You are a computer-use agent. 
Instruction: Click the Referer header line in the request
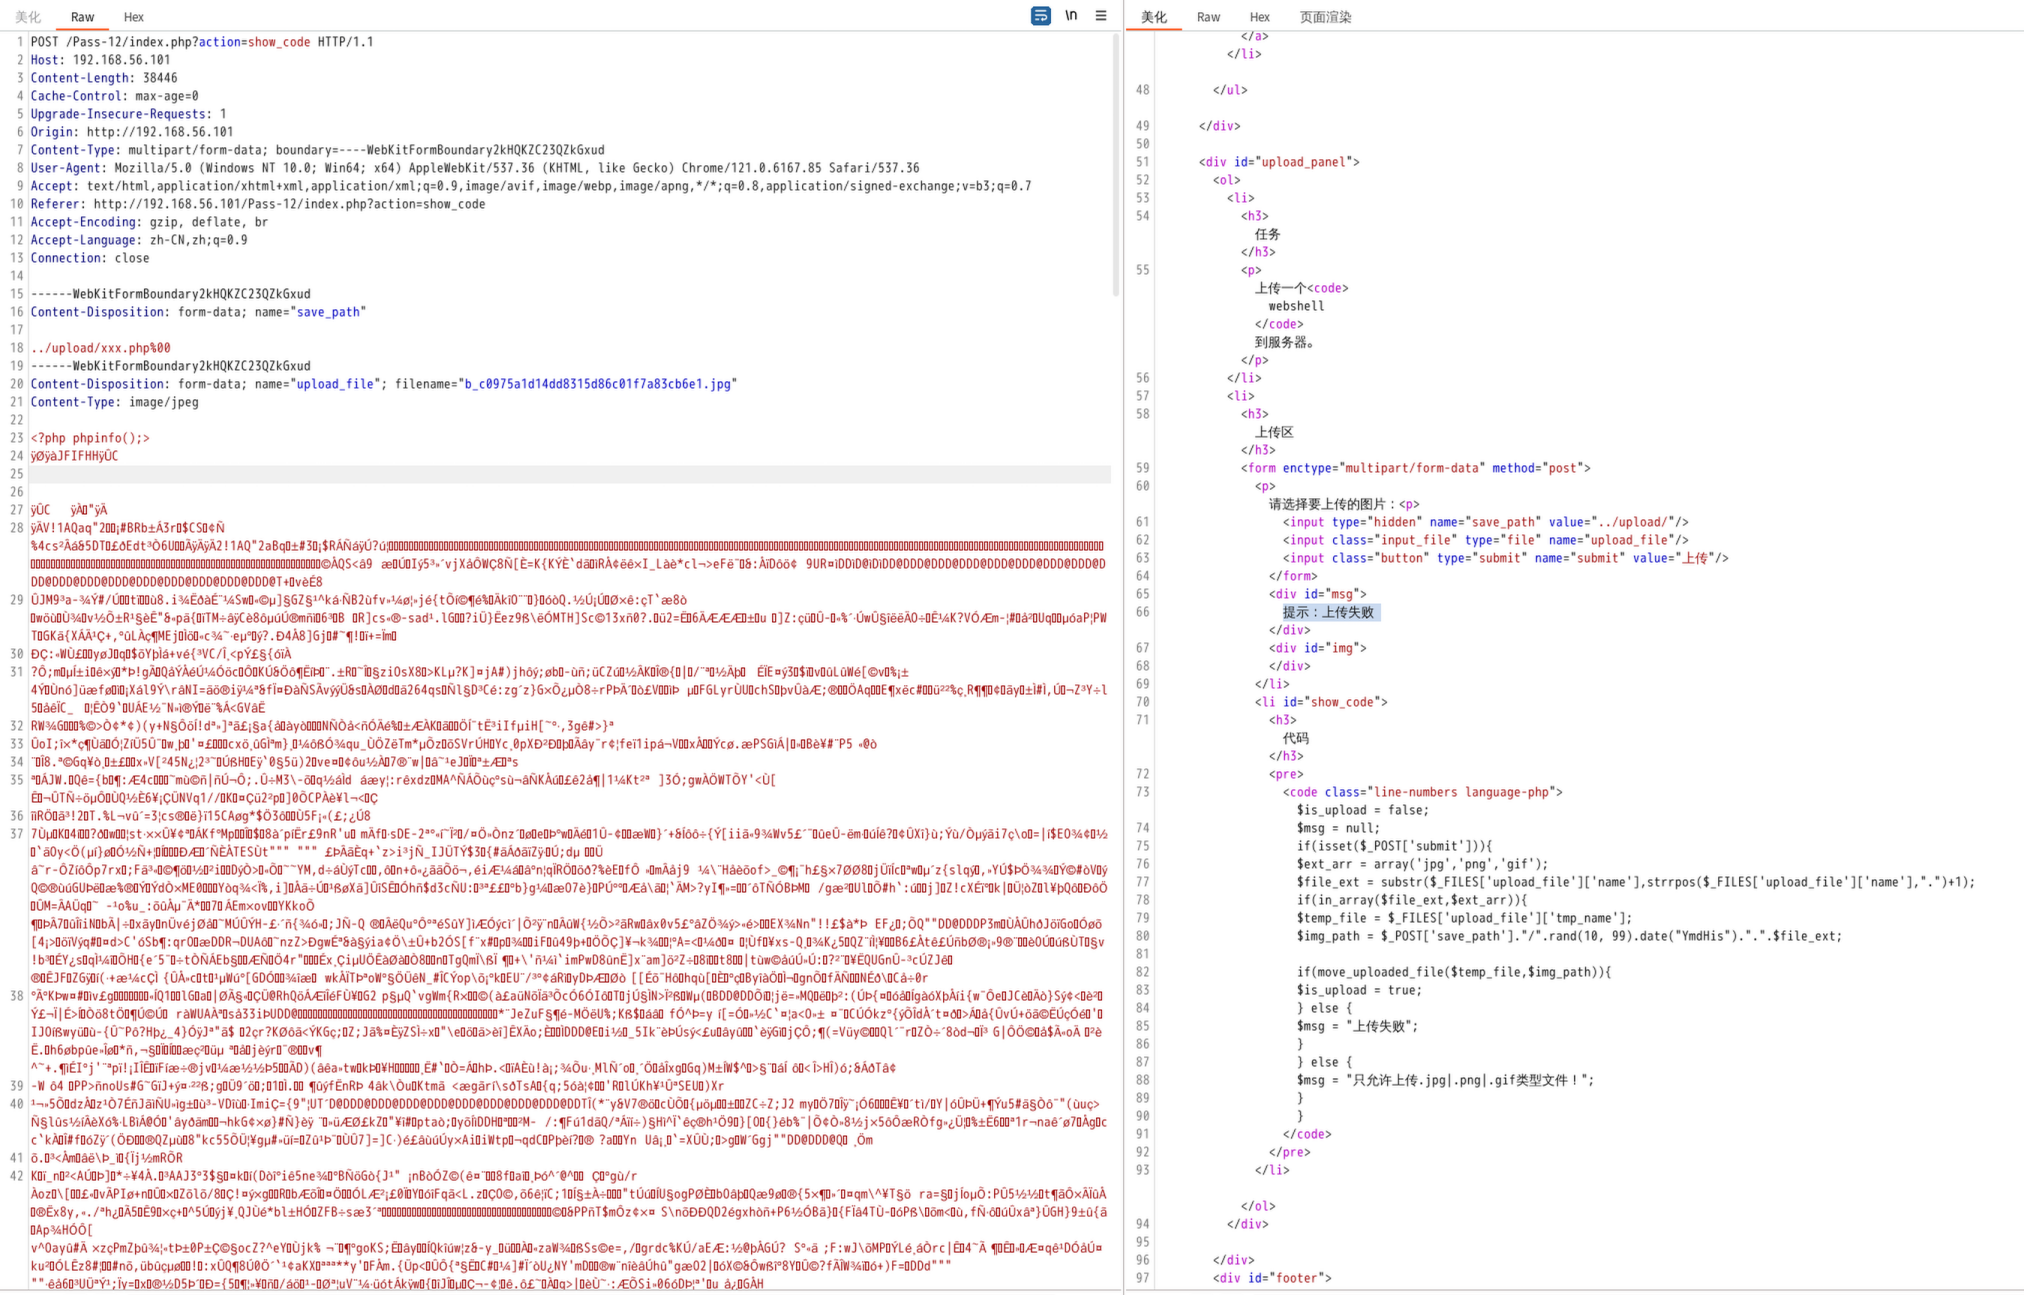point(257,204)
